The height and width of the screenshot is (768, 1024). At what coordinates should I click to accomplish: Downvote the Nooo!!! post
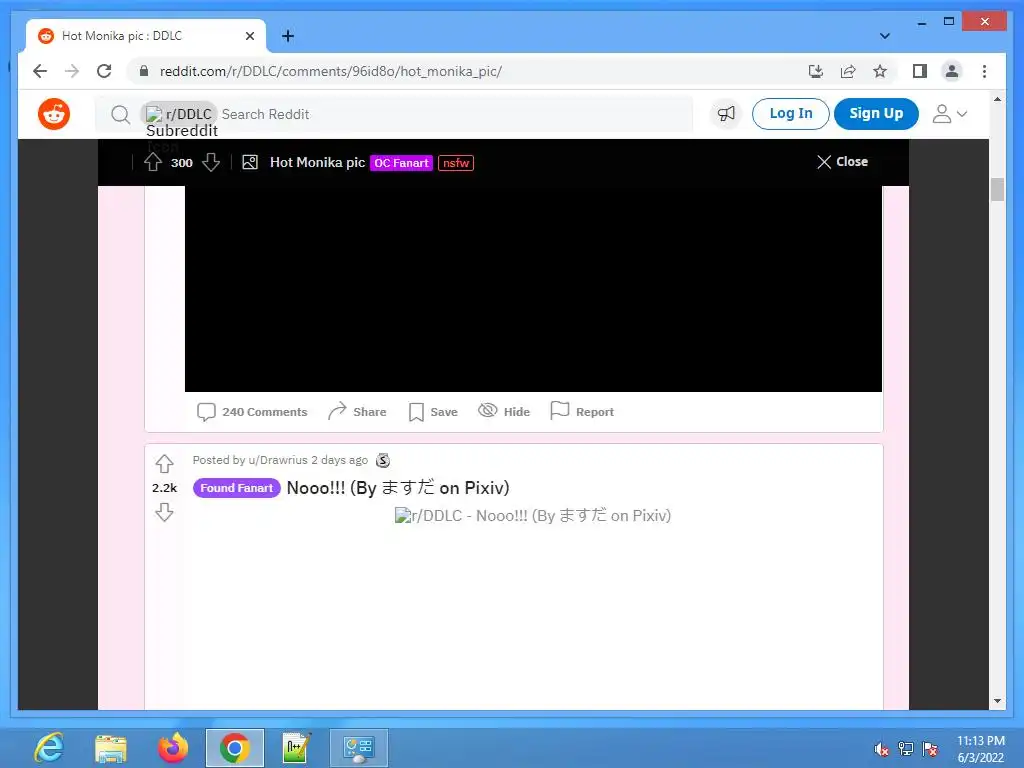tap(165, 512)
